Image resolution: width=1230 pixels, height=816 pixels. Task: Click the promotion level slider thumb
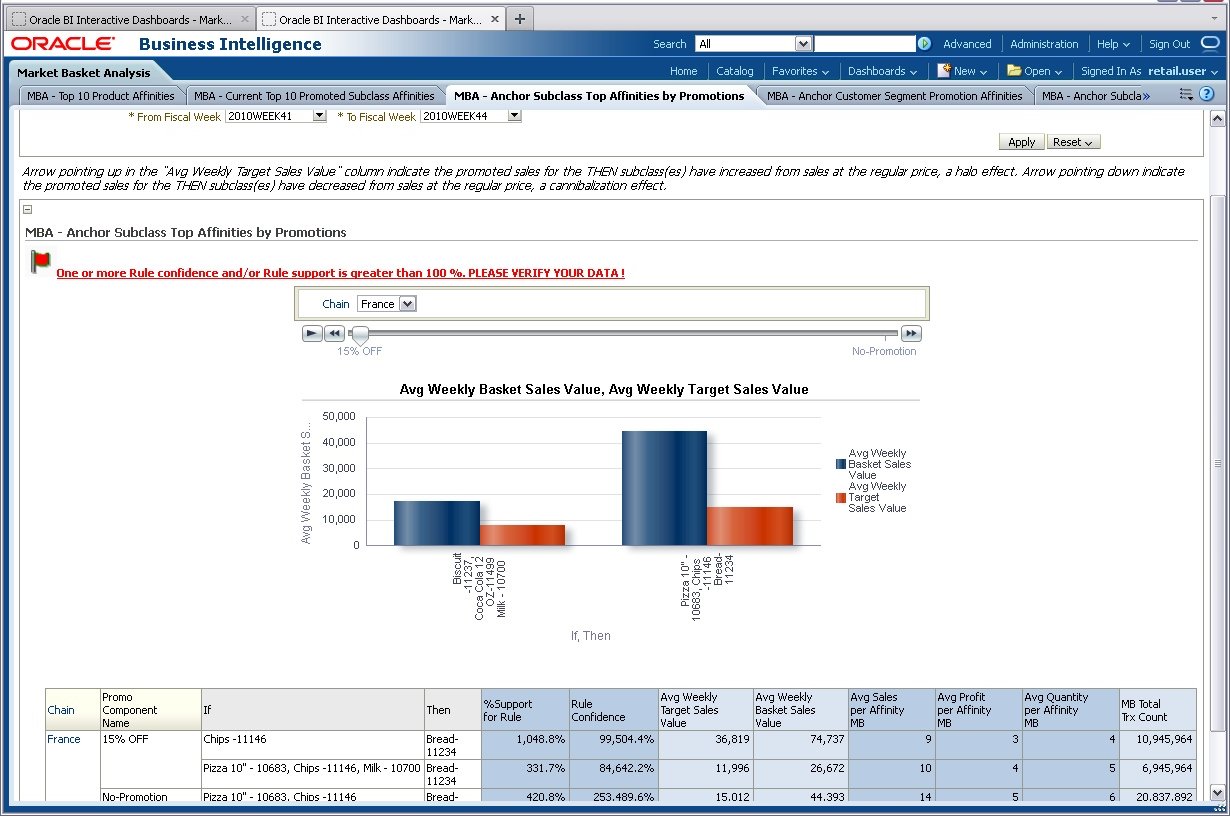[359, 334]
